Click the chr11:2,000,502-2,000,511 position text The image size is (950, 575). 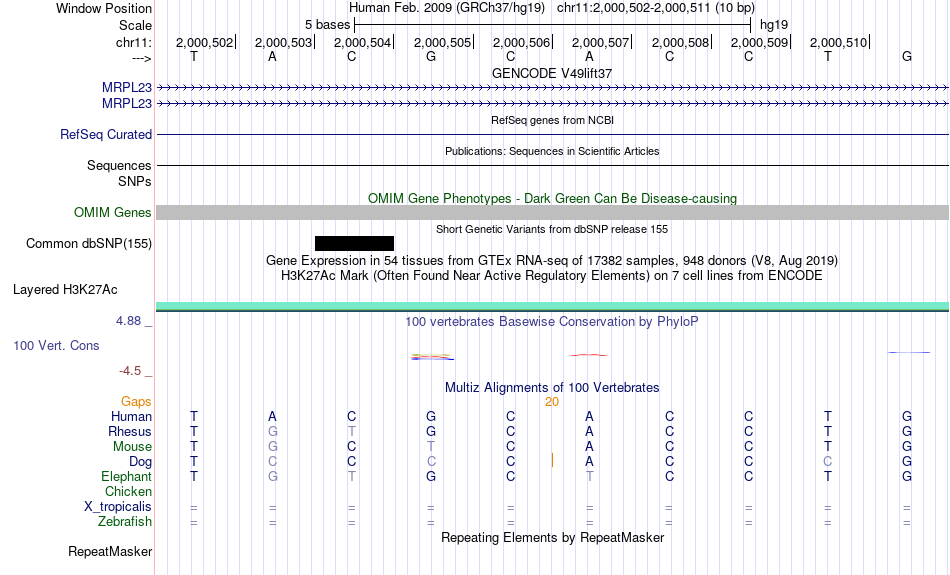coord(656,8)
